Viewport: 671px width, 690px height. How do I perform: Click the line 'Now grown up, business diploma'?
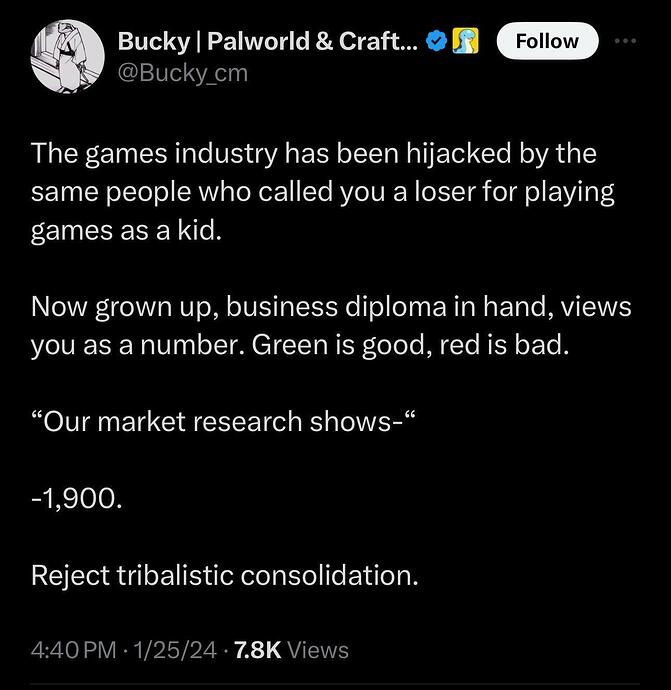(331, 307)
